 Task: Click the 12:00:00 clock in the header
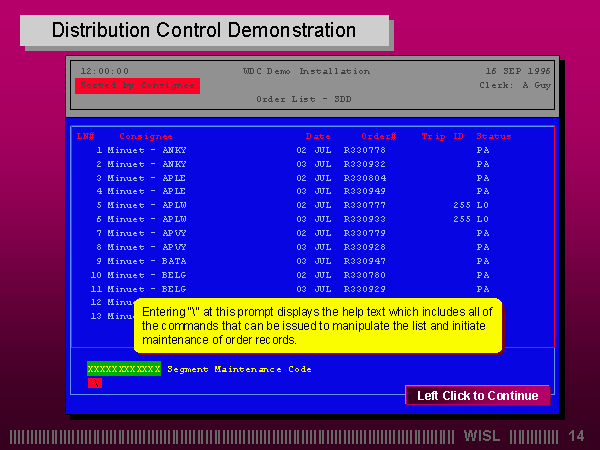tap(105, 71)
